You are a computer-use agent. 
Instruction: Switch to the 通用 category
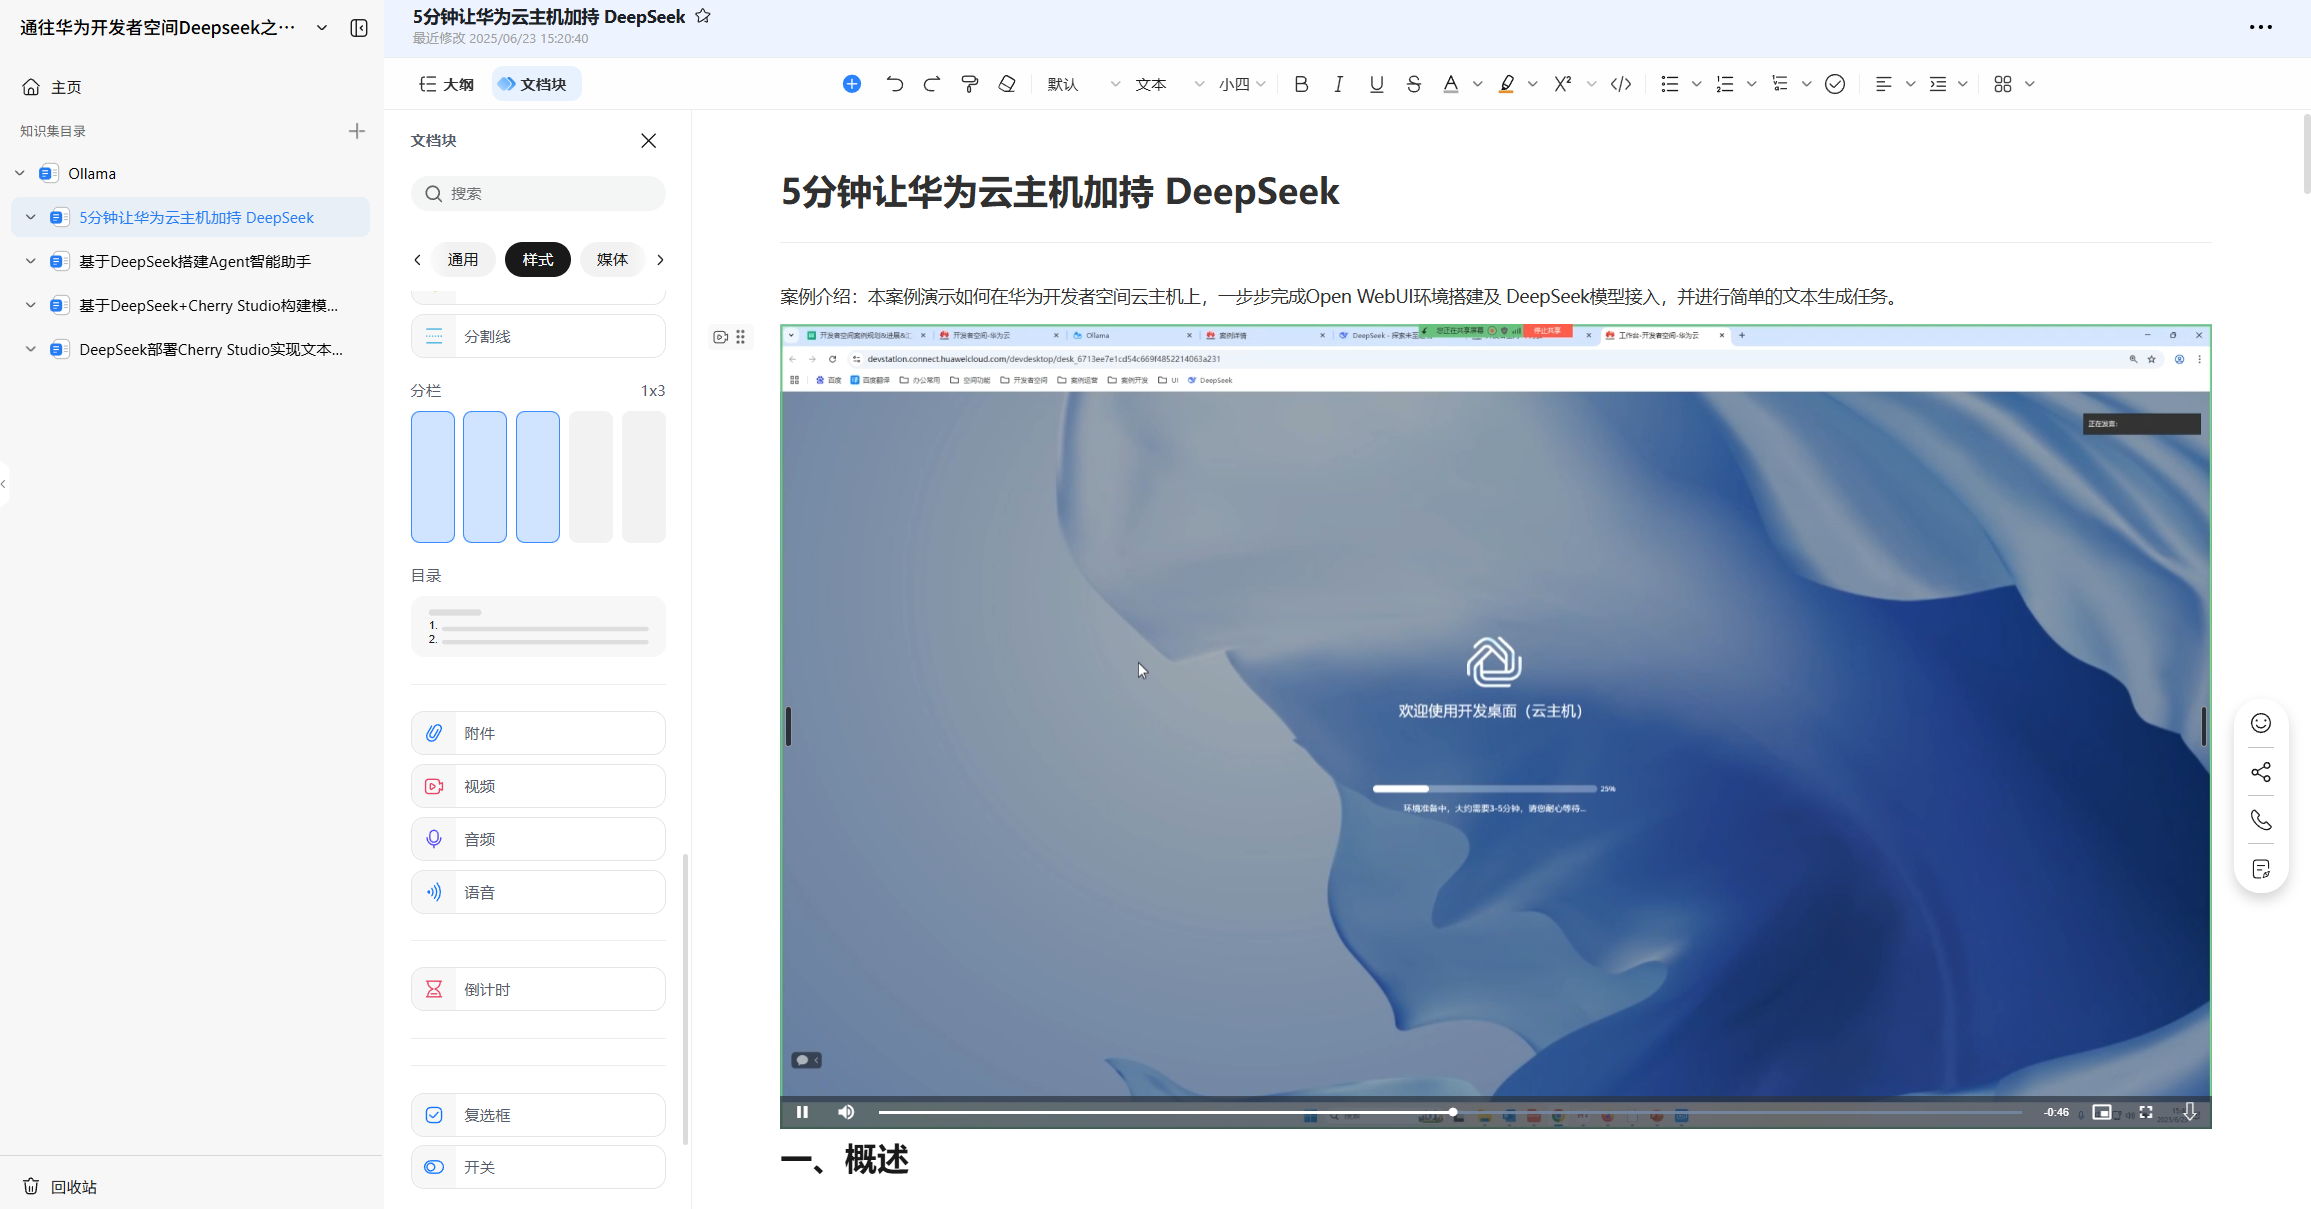[463, 260]
